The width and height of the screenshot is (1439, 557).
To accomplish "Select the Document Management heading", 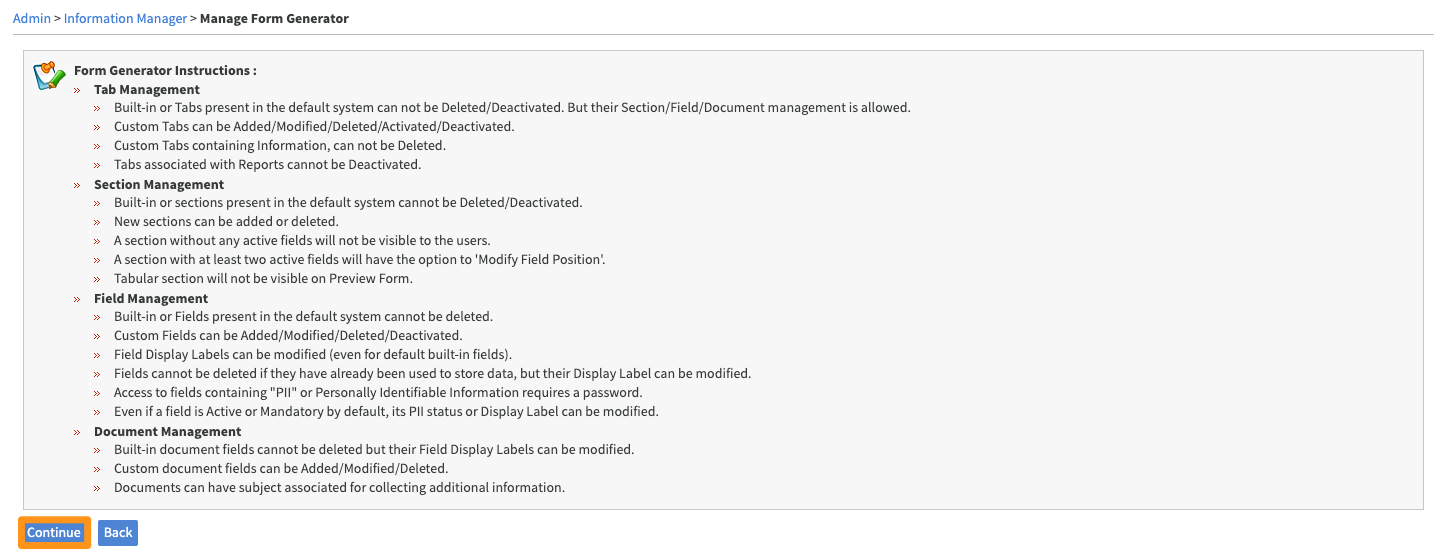I will tap(168, 431).
